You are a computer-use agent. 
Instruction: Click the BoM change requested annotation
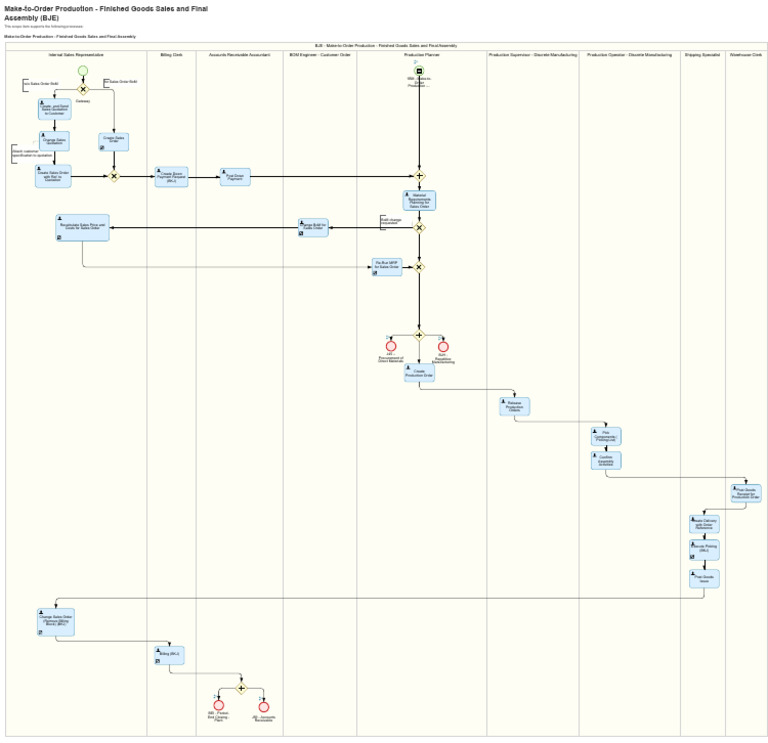(x=391, y=221)
